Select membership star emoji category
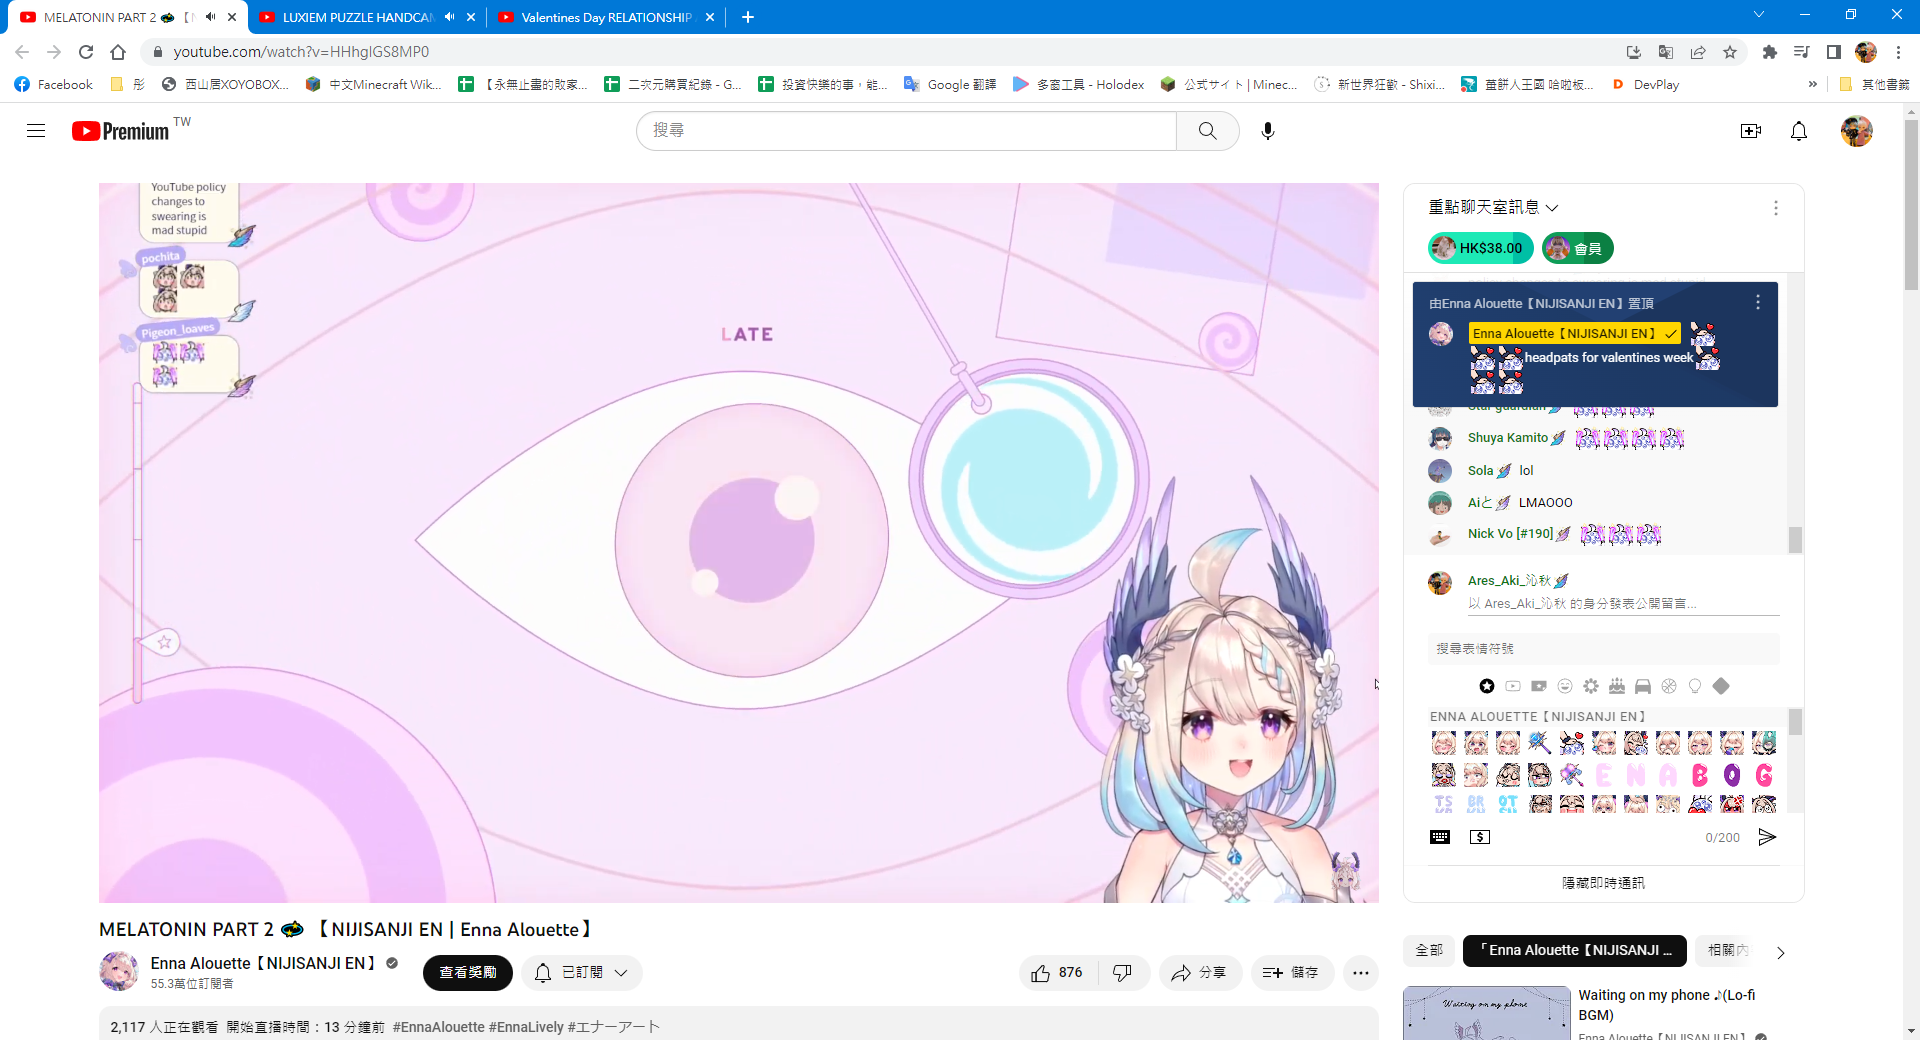The width and height of the screenshot is (1920, 1040). click(x=1487, y=686)
